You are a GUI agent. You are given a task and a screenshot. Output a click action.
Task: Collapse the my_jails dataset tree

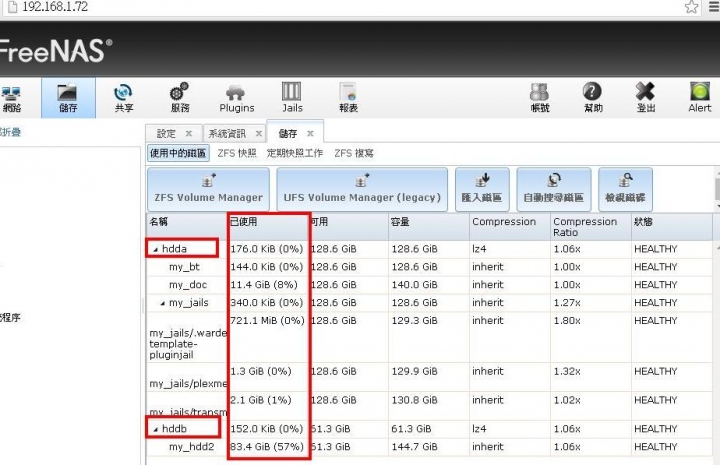163,303
